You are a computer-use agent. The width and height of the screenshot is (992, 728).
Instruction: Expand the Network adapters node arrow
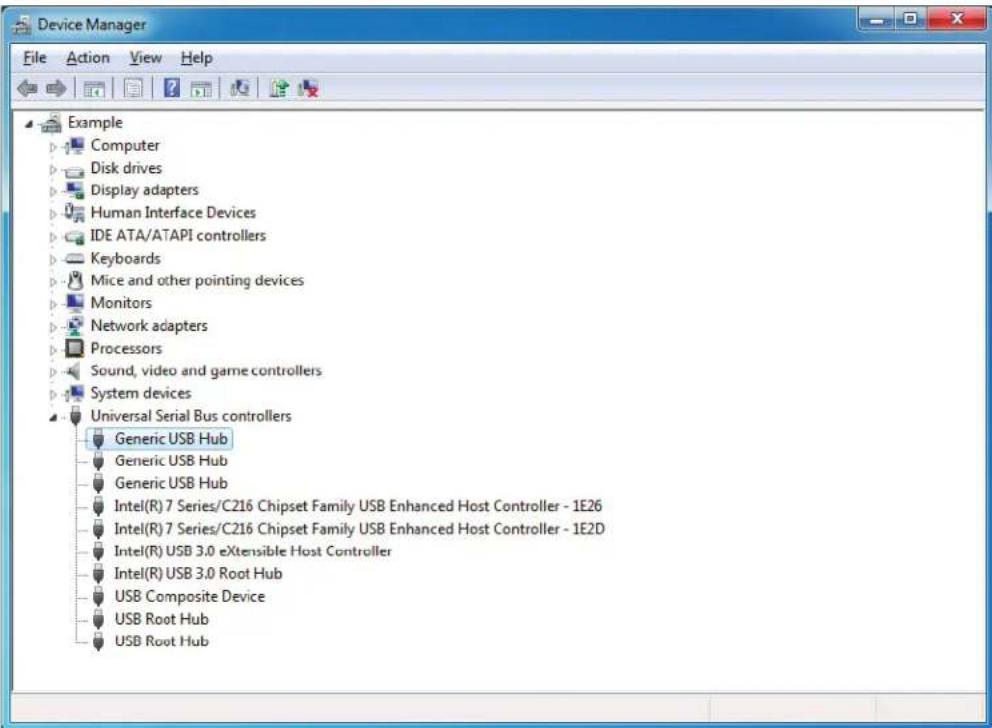tap(53, 327)
